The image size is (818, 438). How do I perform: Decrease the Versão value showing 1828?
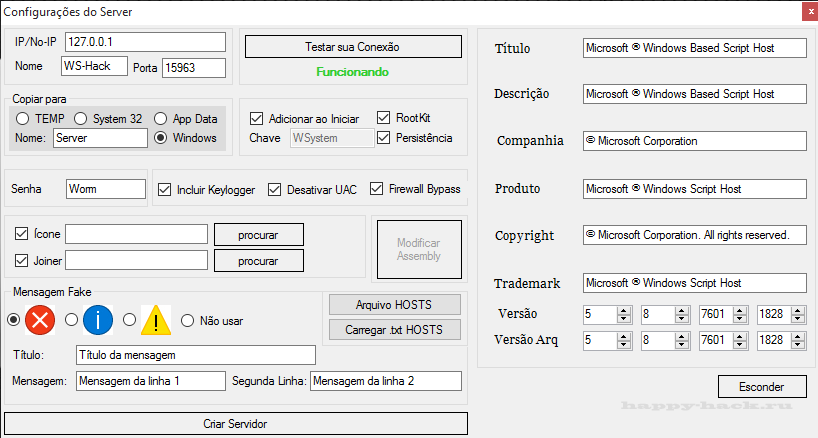(798, 318)
